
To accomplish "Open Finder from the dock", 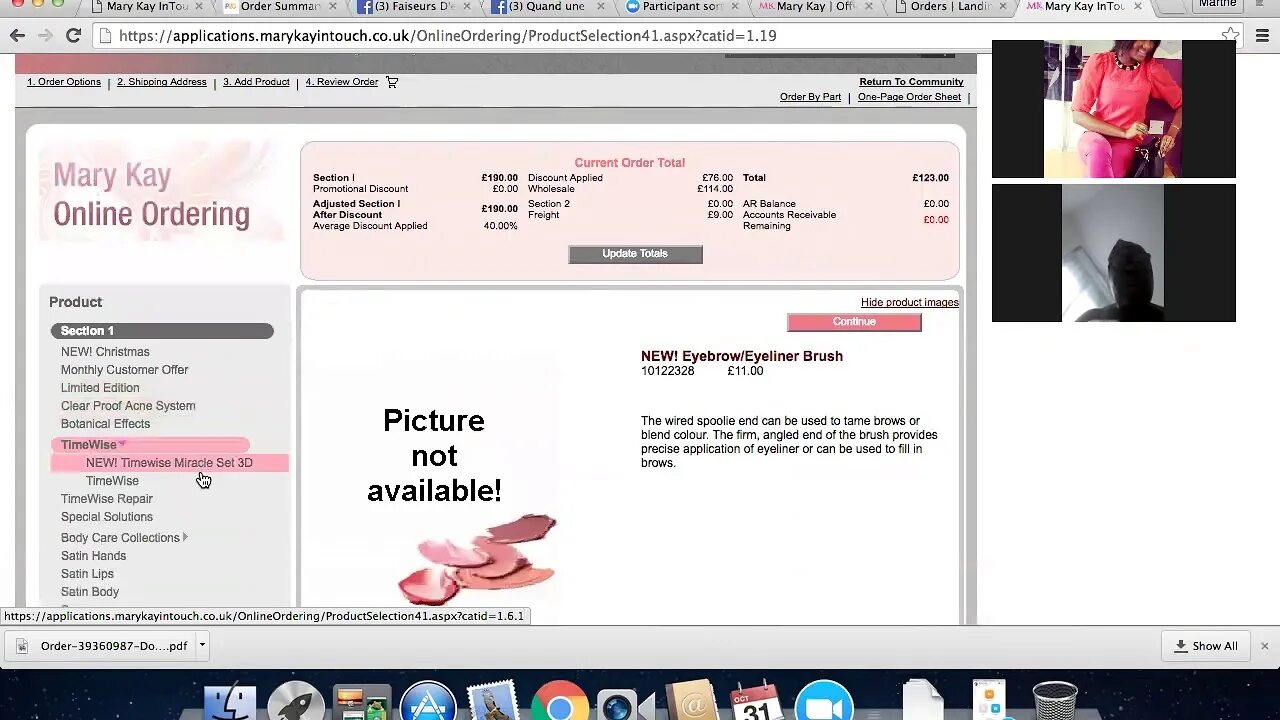I will (x=229, y=702).
